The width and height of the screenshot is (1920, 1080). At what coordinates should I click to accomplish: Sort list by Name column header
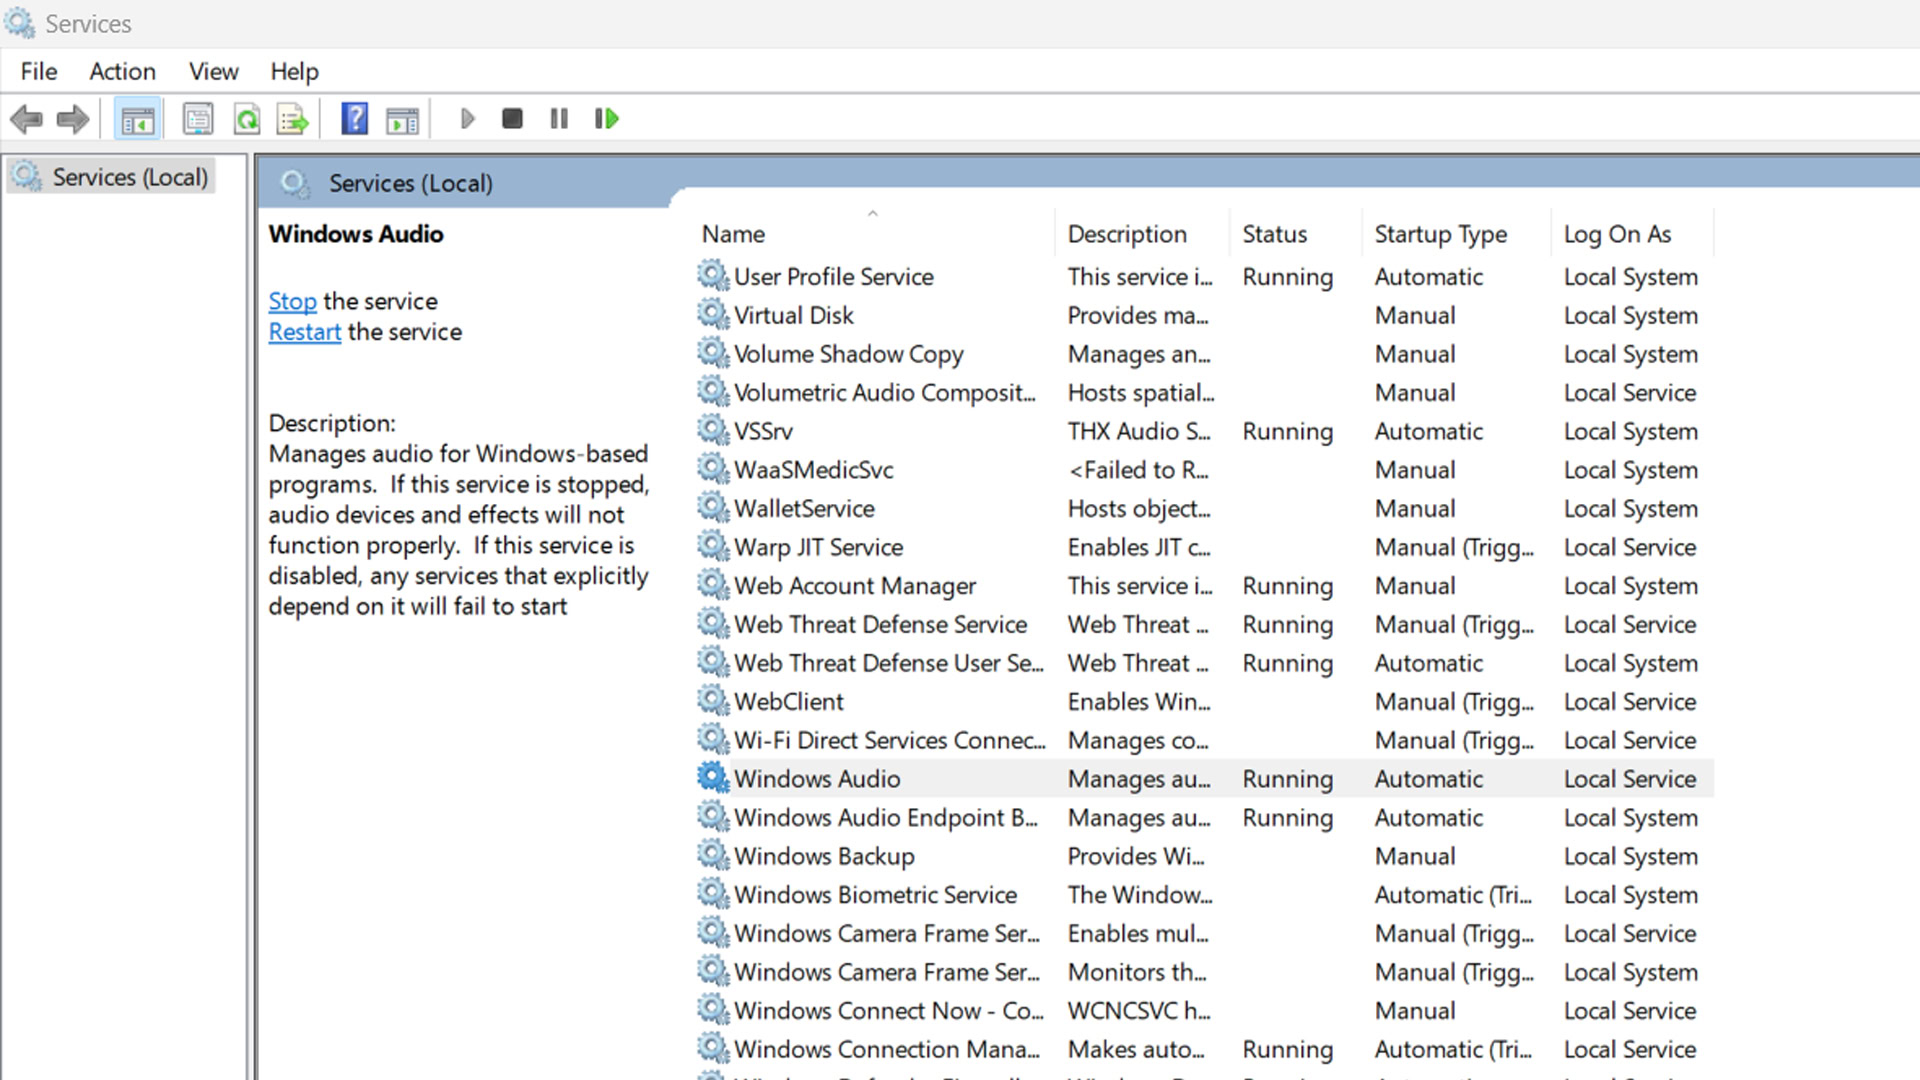coord(733,234)
